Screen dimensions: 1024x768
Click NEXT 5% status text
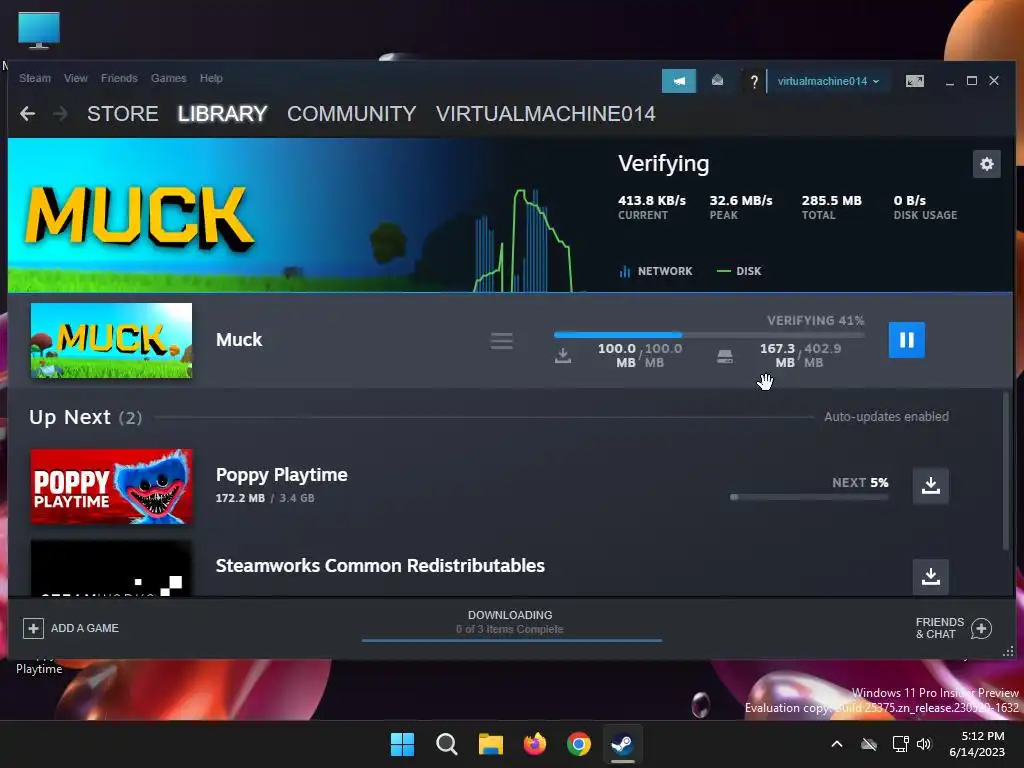(x=860, y=483)
